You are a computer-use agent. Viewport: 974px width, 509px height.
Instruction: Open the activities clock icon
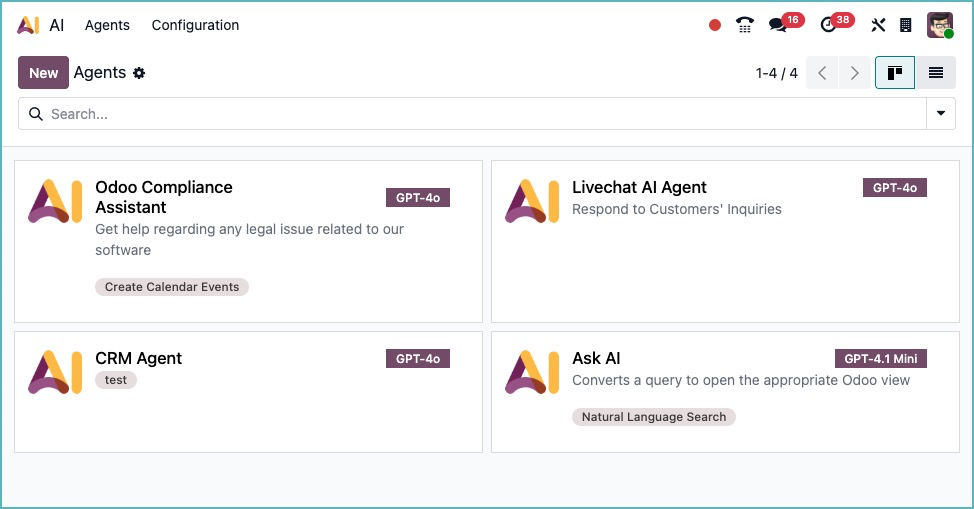(x=828, y=25)
